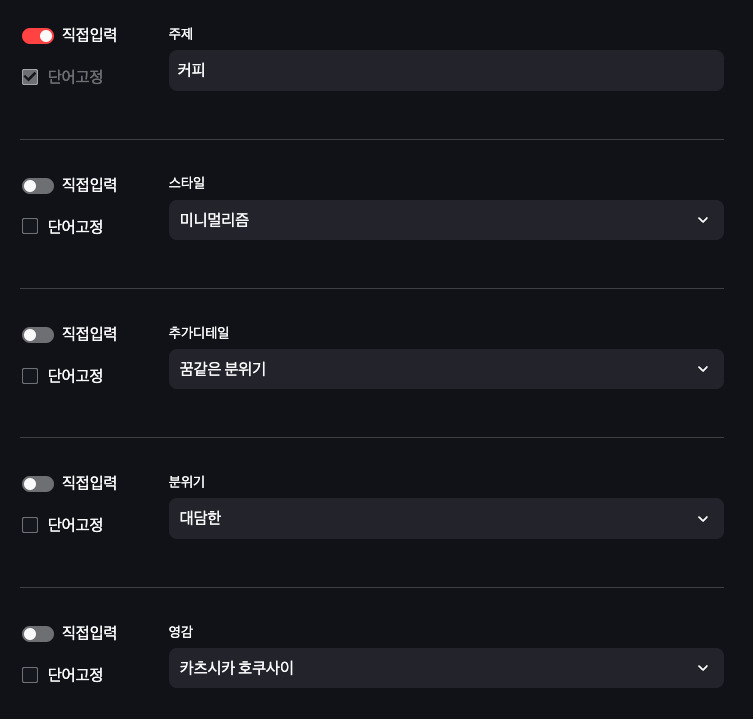Click the 주제 text field containing 커피
Image resolution: width=753 pixels, height=719 pixels.
pos(445,71)
